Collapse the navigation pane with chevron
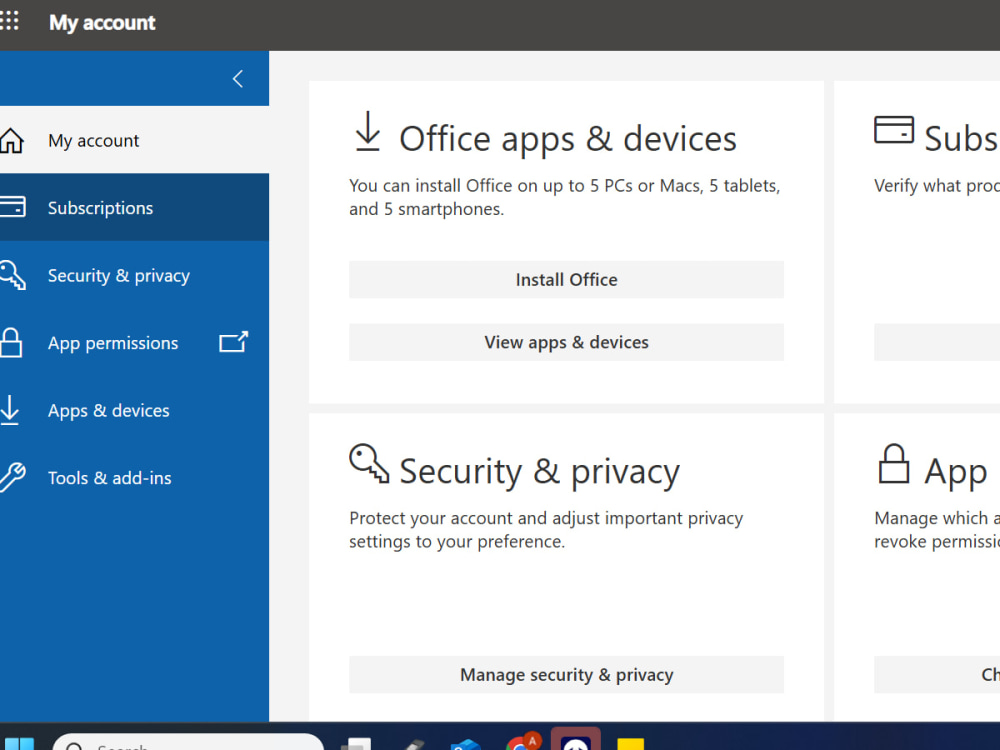 pyautogui.click(x=238, y=79)
